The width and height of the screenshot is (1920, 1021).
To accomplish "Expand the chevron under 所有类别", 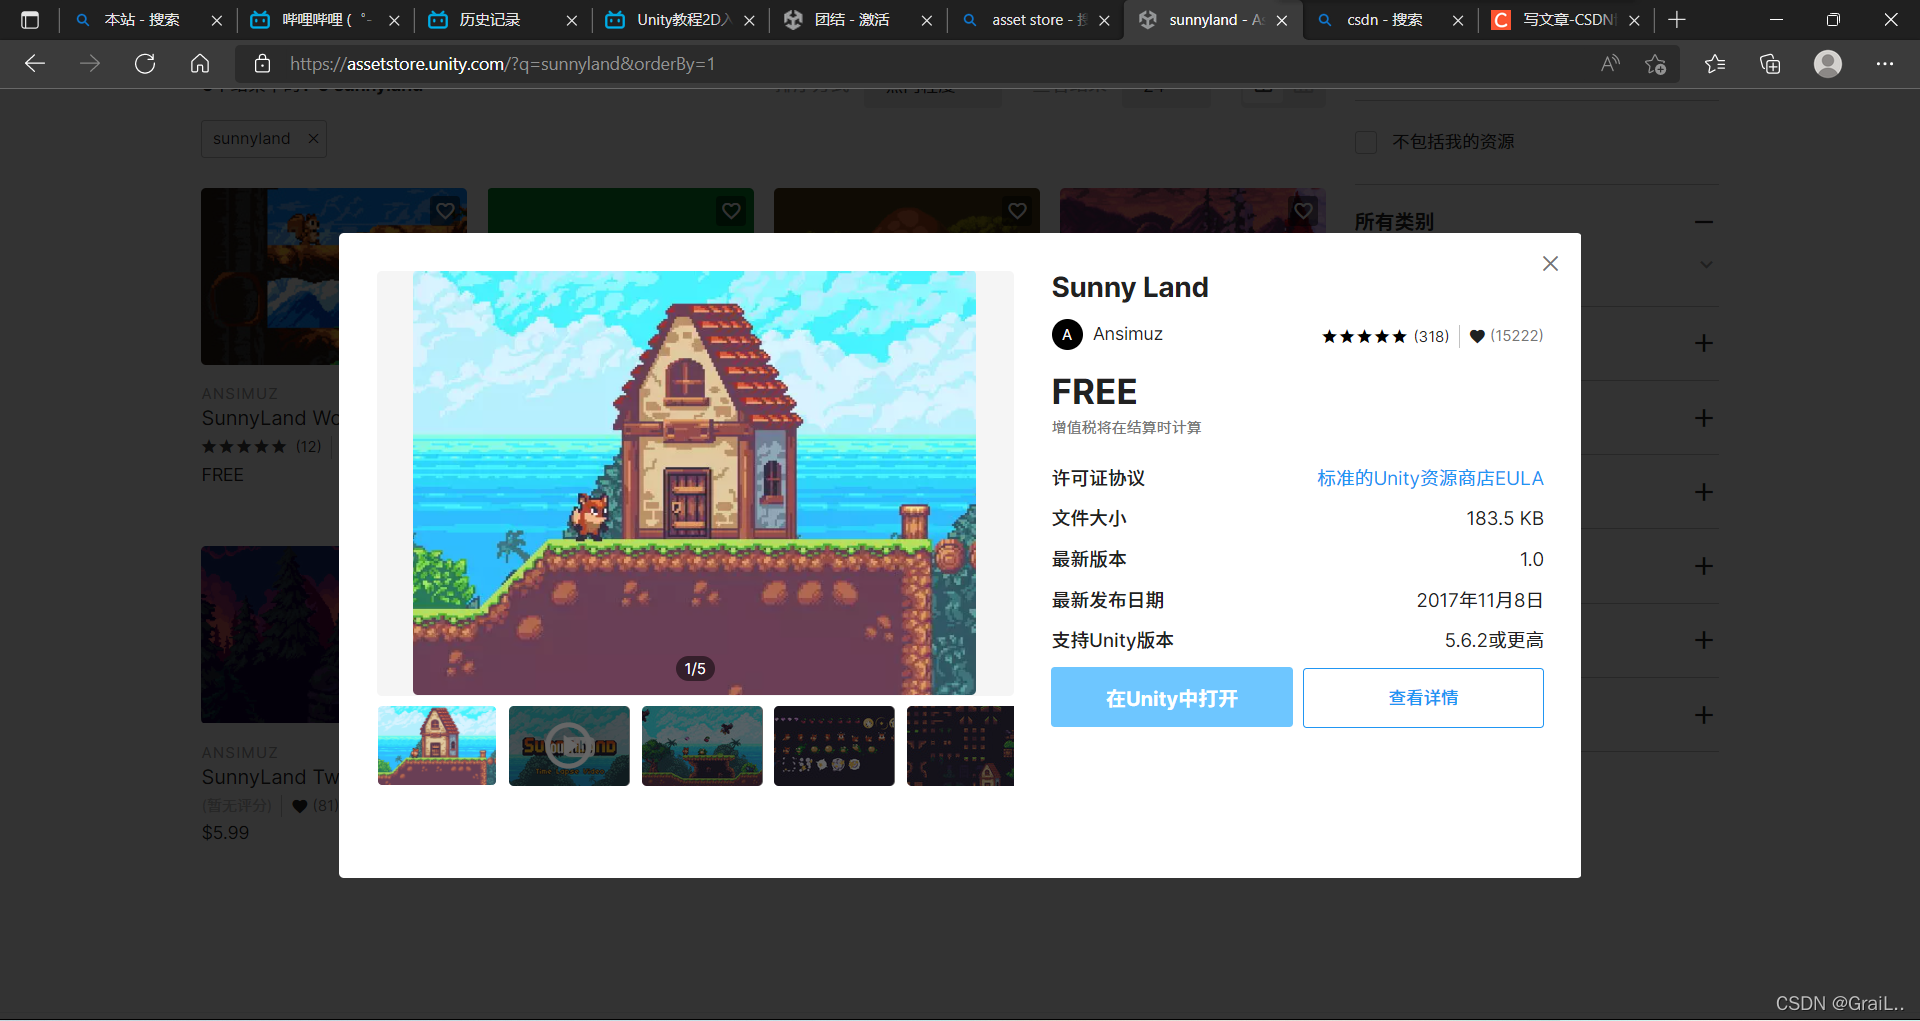I will [1706, 265].
